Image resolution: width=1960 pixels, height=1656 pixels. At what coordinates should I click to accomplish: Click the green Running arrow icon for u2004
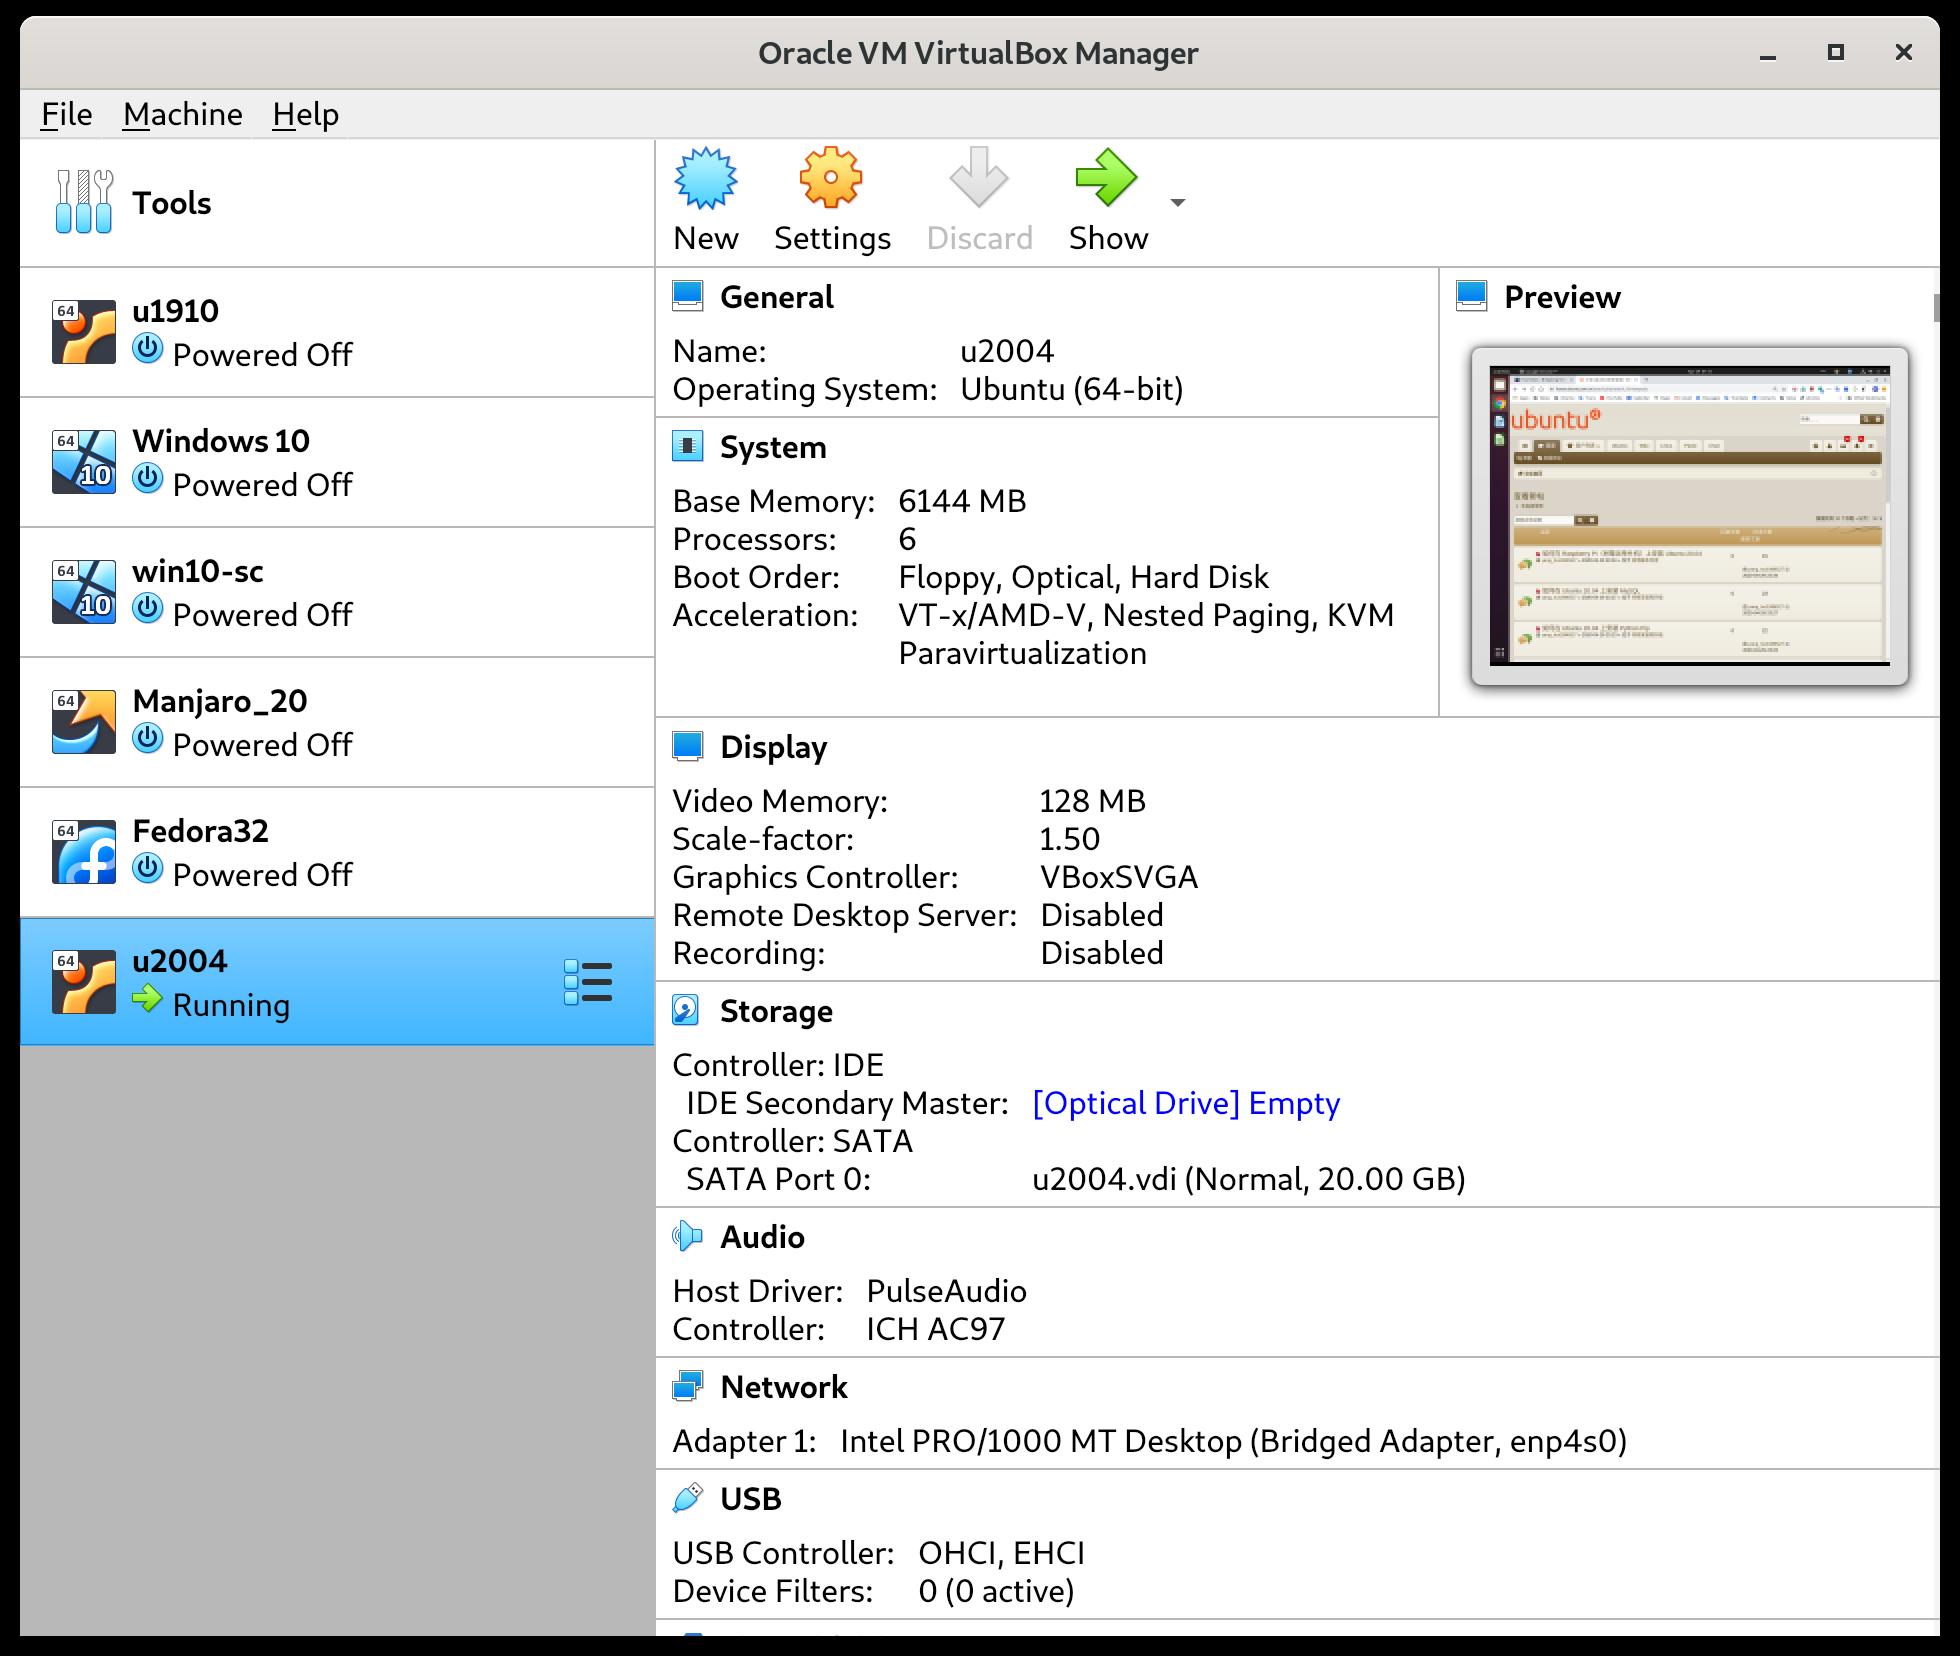(147, 998)
